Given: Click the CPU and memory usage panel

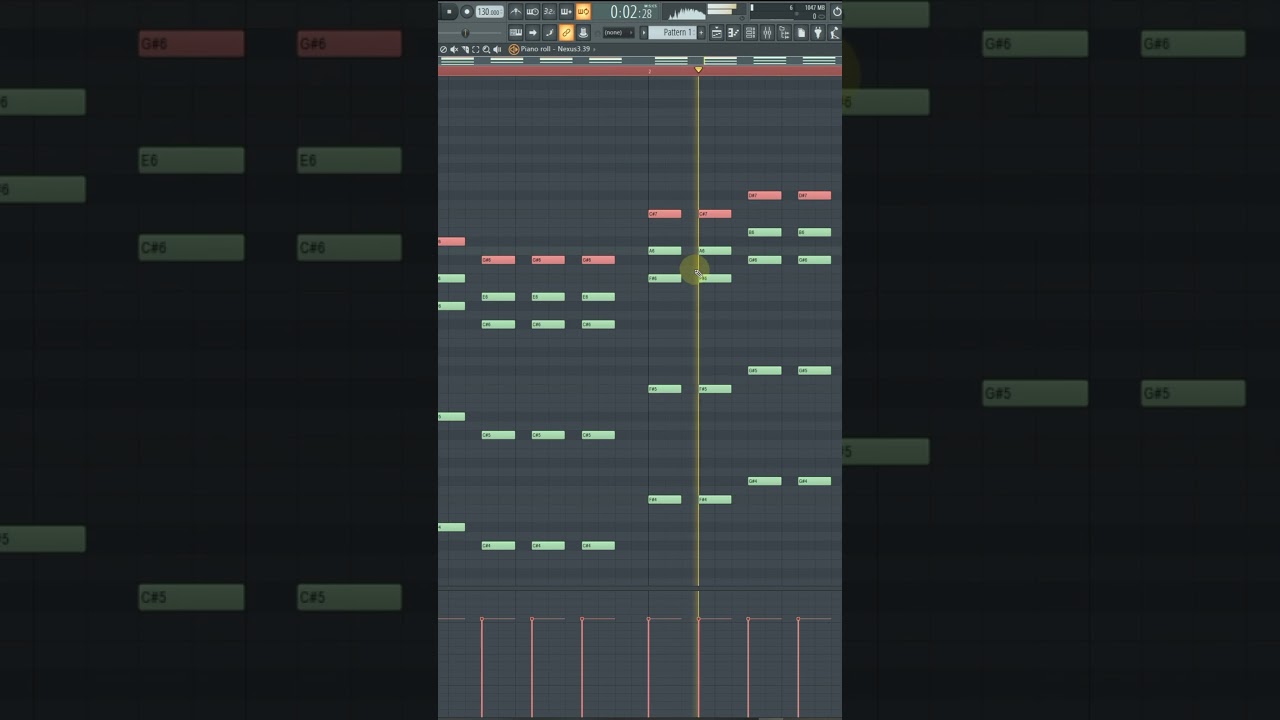Looking at the screenshot, I should coord(788,13).
